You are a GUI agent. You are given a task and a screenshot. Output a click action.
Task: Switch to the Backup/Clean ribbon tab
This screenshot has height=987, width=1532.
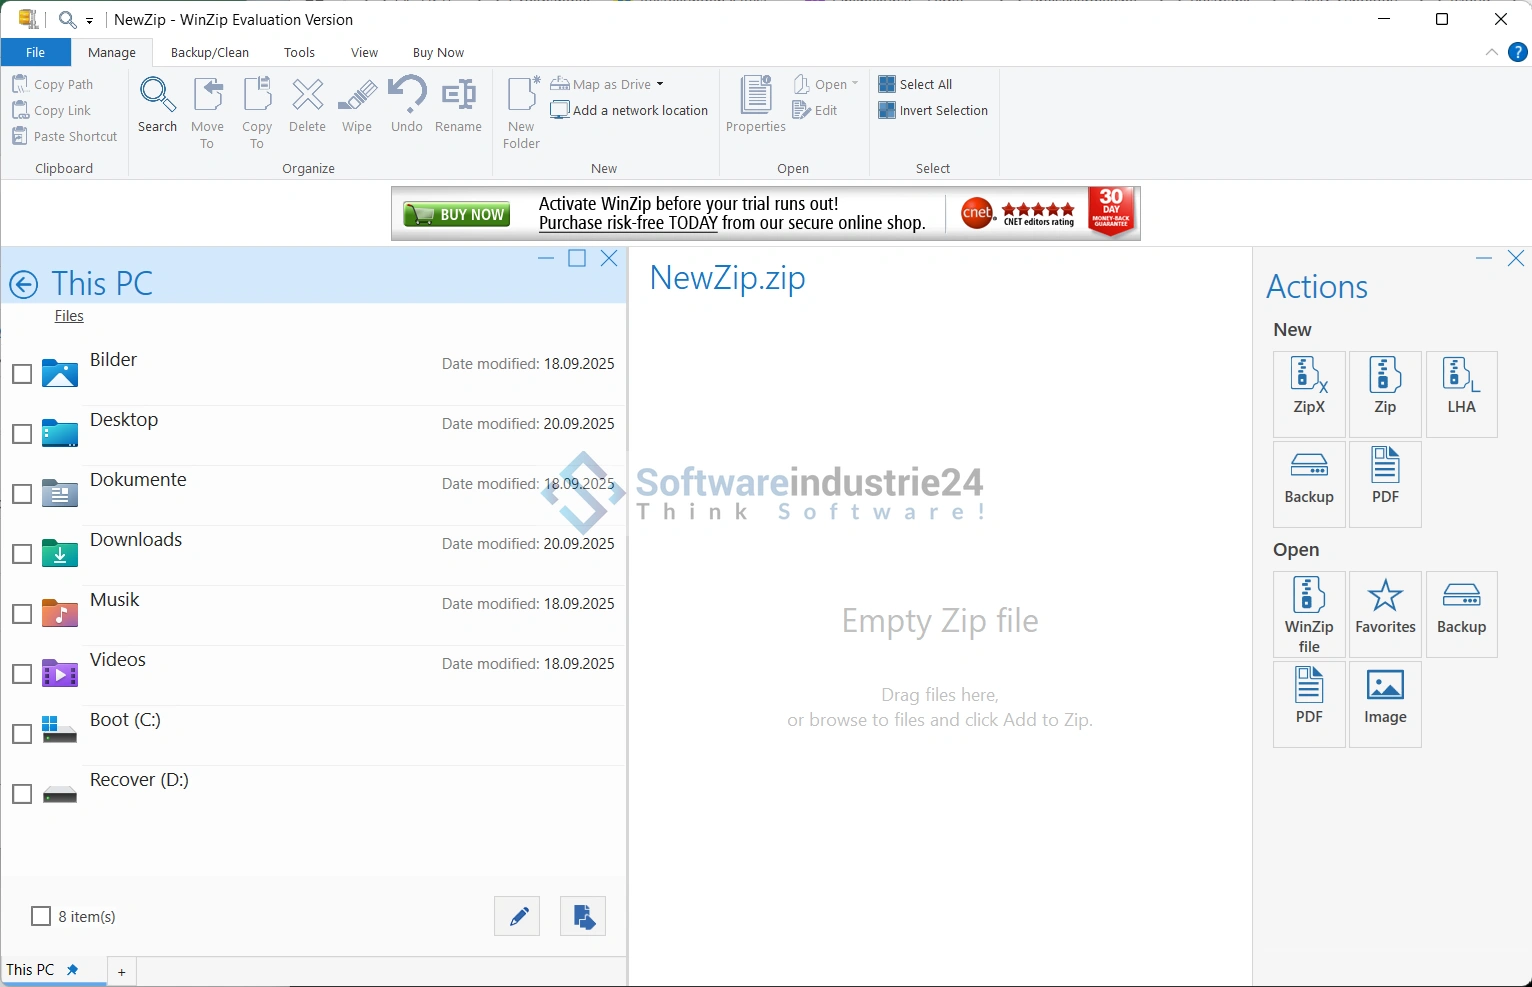(x=210, y=53)
